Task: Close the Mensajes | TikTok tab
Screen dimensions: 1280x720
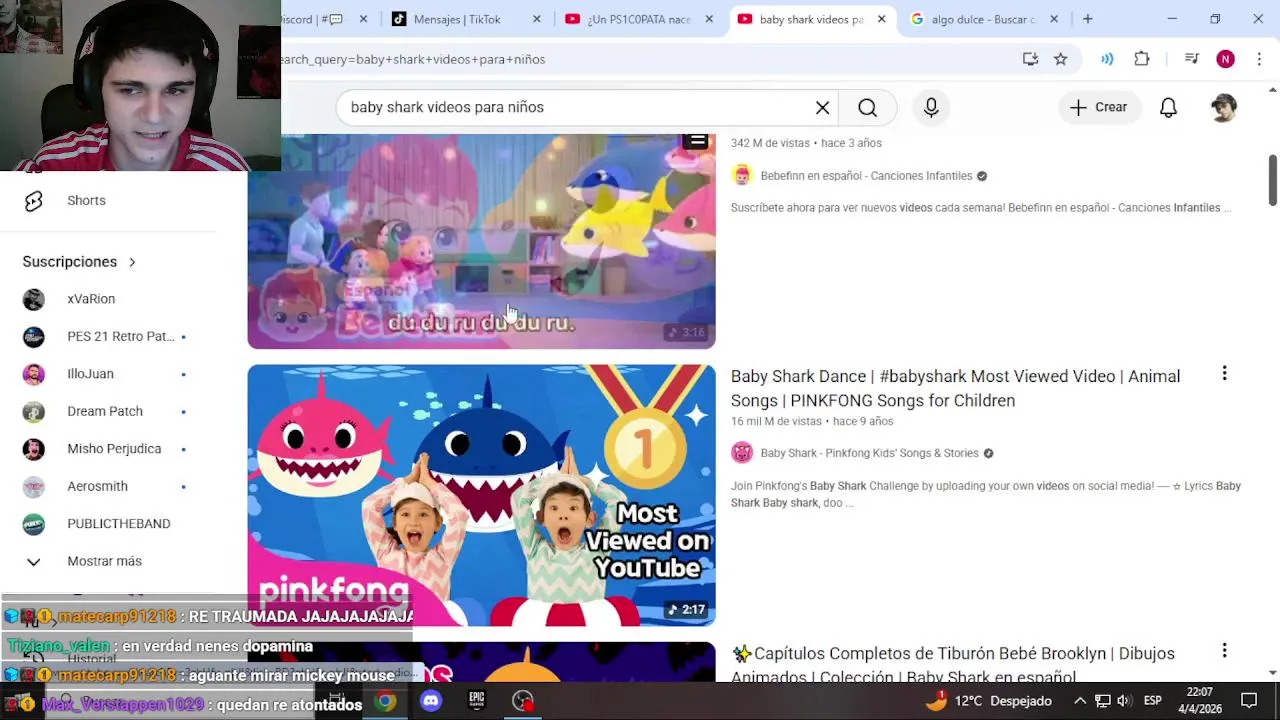Action: pyautogui.click(x=536, y=19)
